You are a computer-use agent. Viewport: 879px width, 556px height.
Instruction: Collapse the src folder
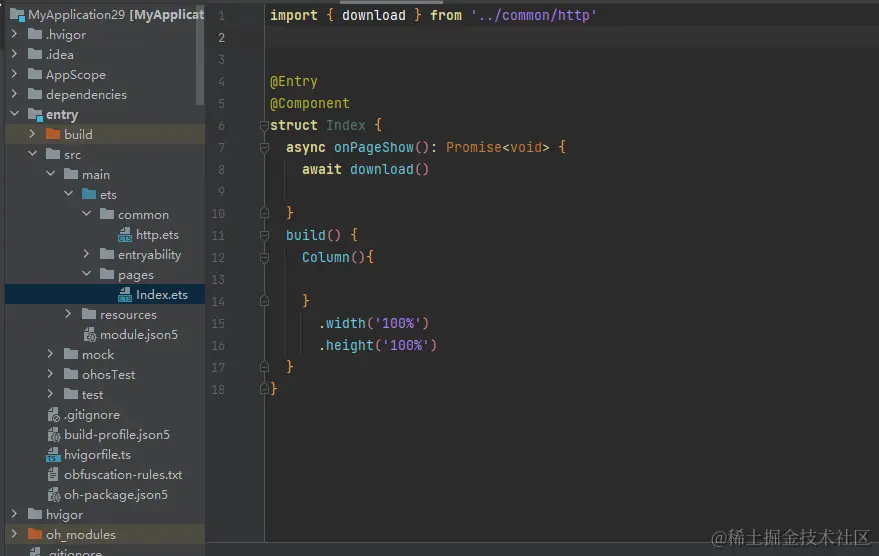coord(33,154)
